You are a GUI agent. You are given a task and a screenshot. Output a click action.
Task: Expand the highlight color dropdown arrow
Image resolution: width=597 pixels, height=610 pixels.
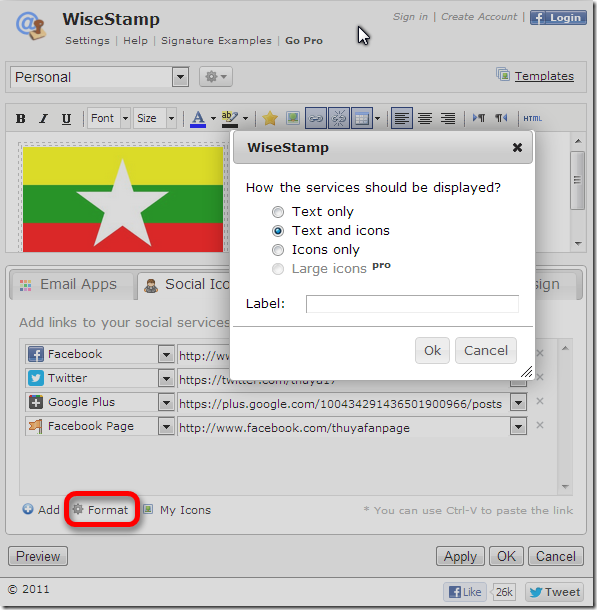point(245,119)
